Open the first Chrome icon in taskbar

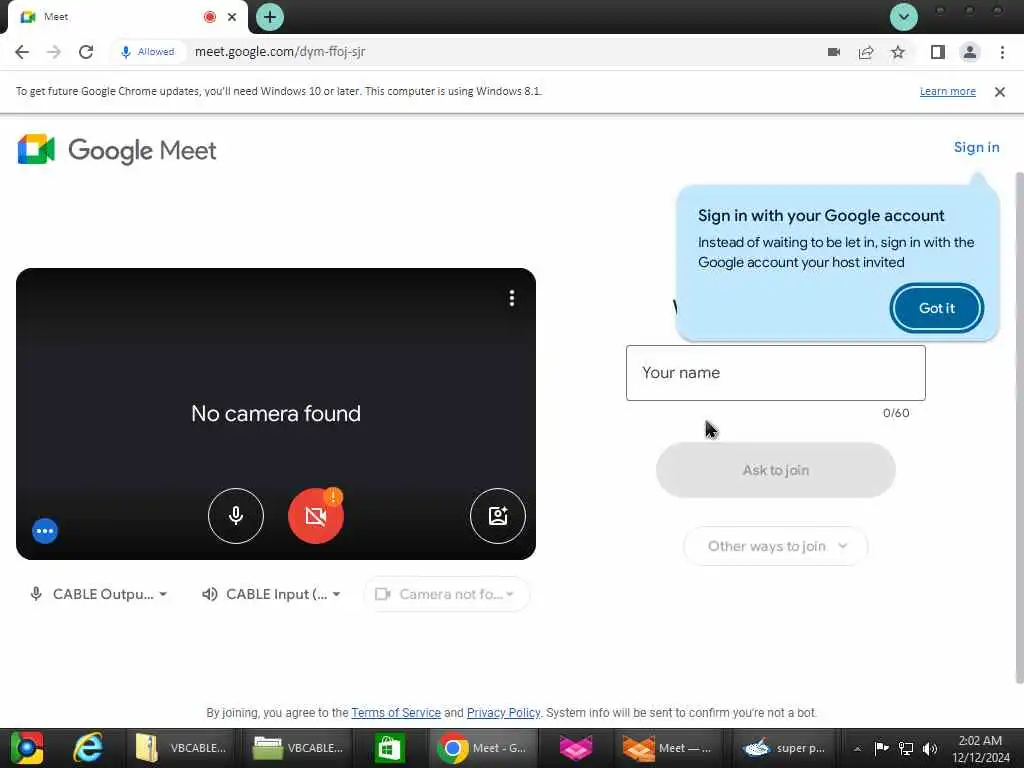(27, 748)
